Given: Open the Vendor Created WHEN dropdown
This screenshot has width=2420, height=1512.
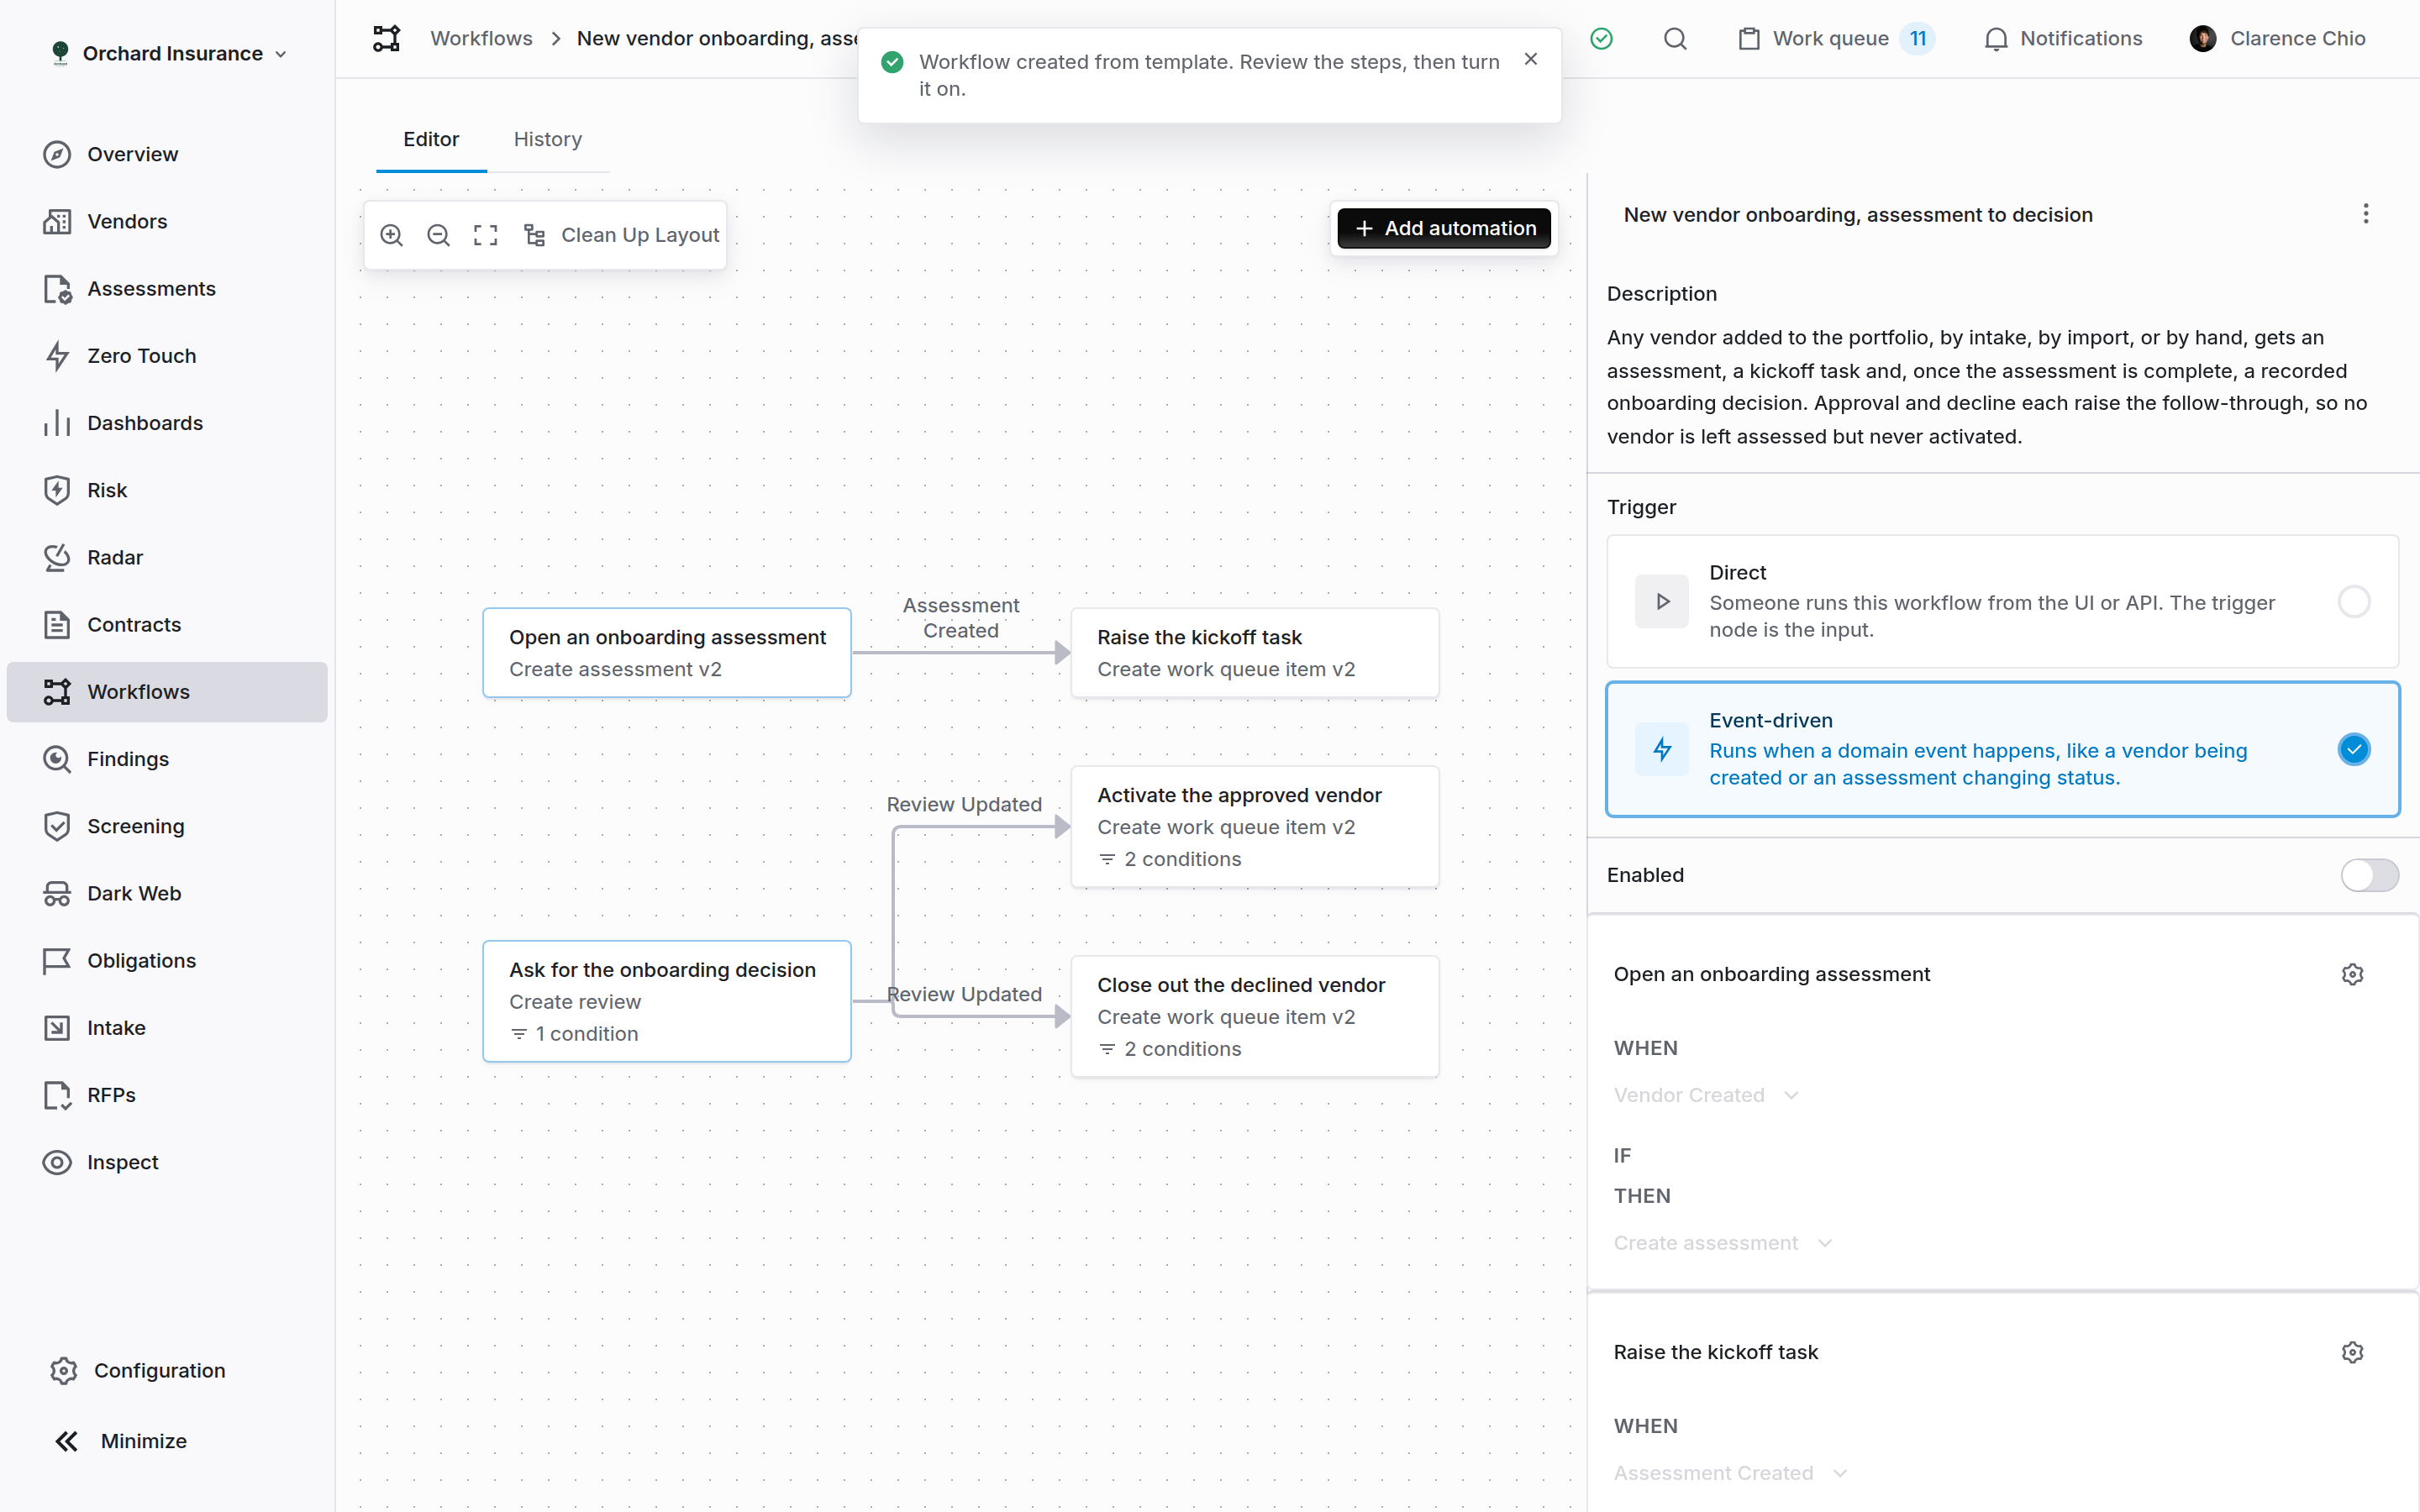Looking at the screenshot, I should [x=1706, y=1095].
